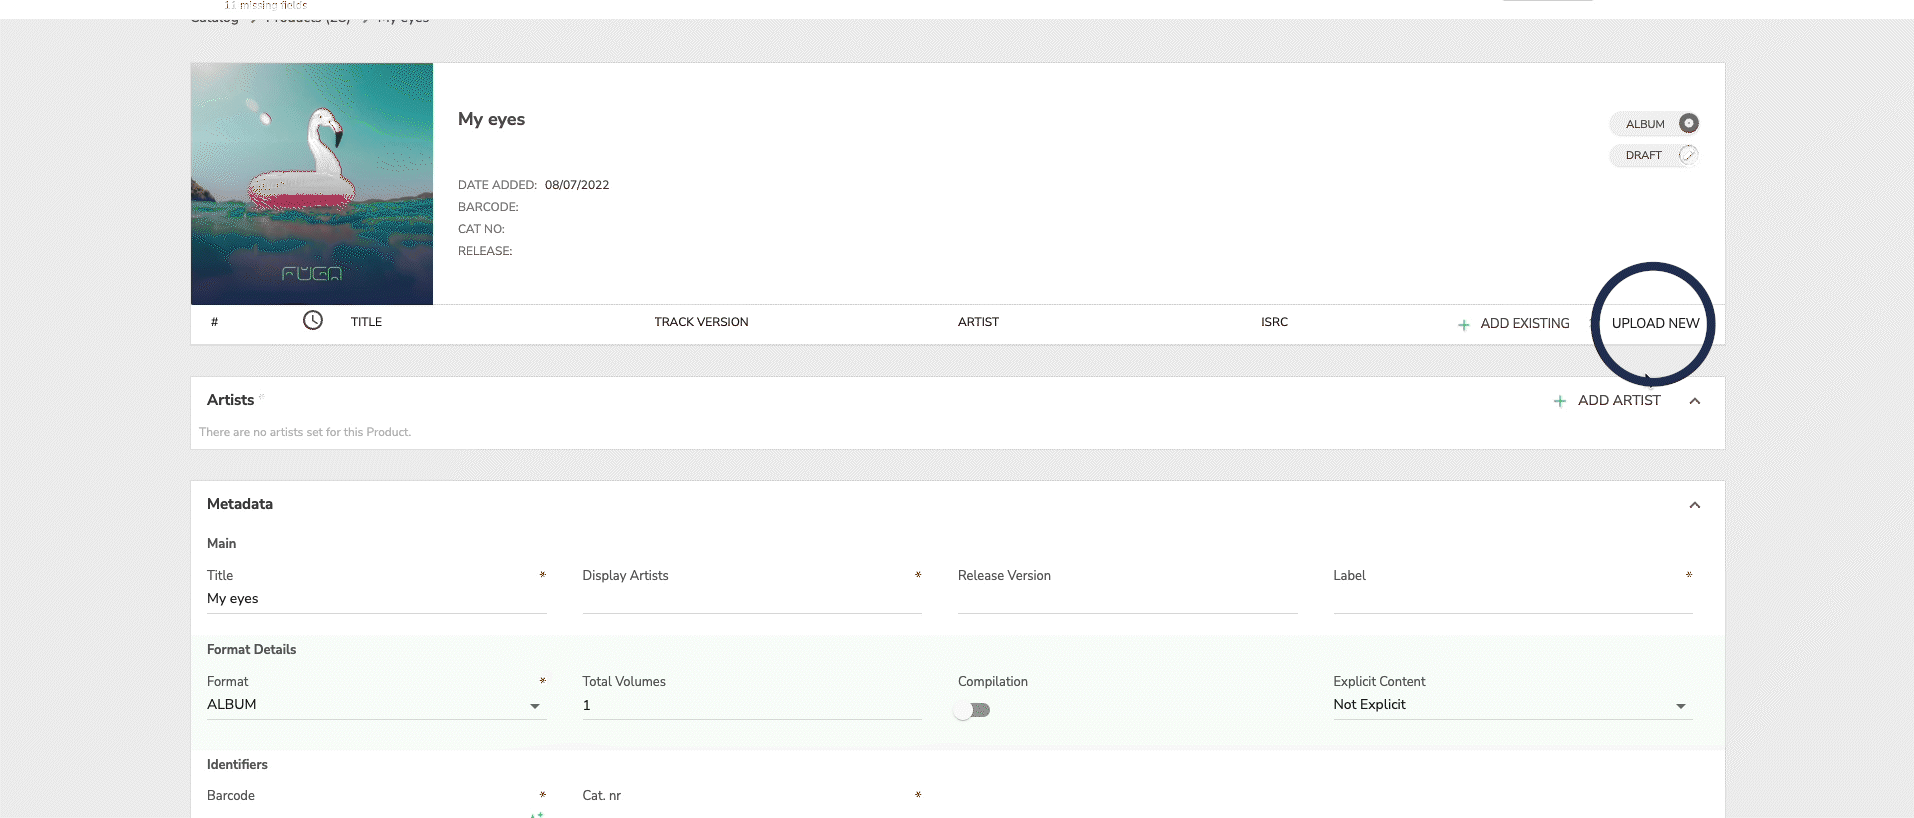The width and height of the screenshot is (1914, 818).
Task: Click the flamingo album cover thumbnail
Action: point(312,184)
